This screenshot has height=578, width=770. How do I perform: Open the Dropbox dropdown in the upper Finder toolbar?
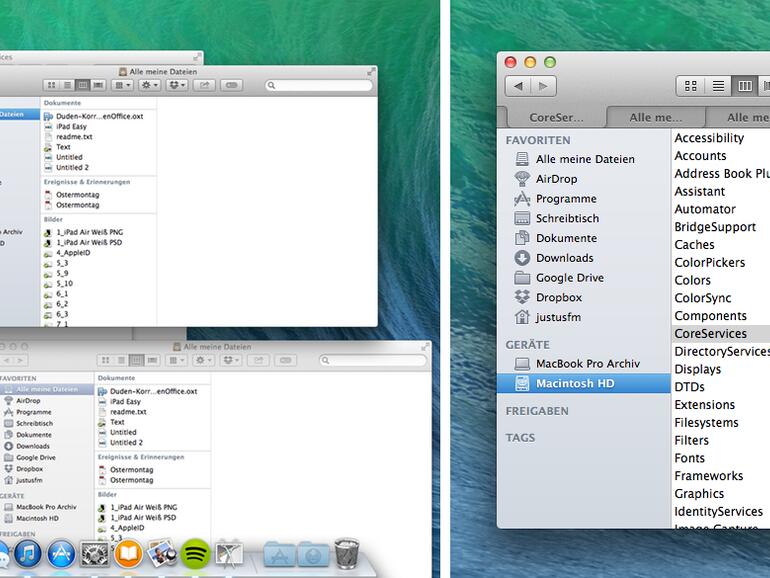click(177, 85)
